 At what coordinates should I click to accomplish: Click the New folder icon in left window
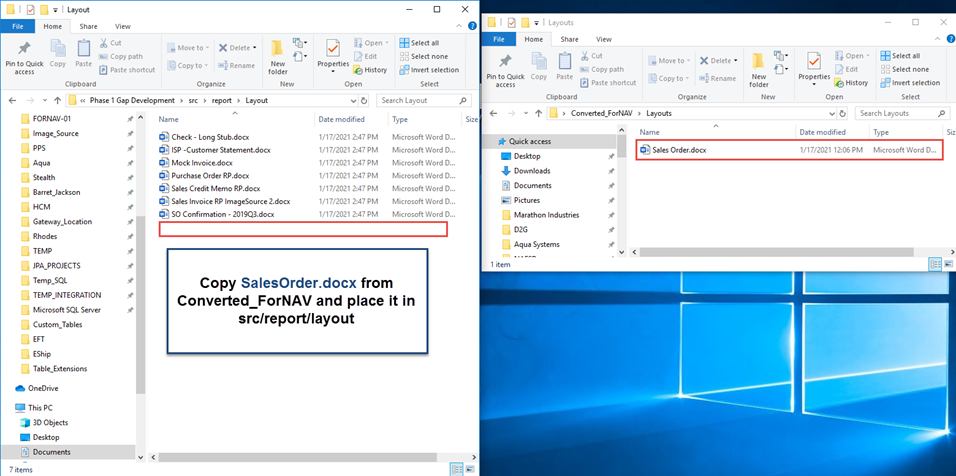(277, 56)
